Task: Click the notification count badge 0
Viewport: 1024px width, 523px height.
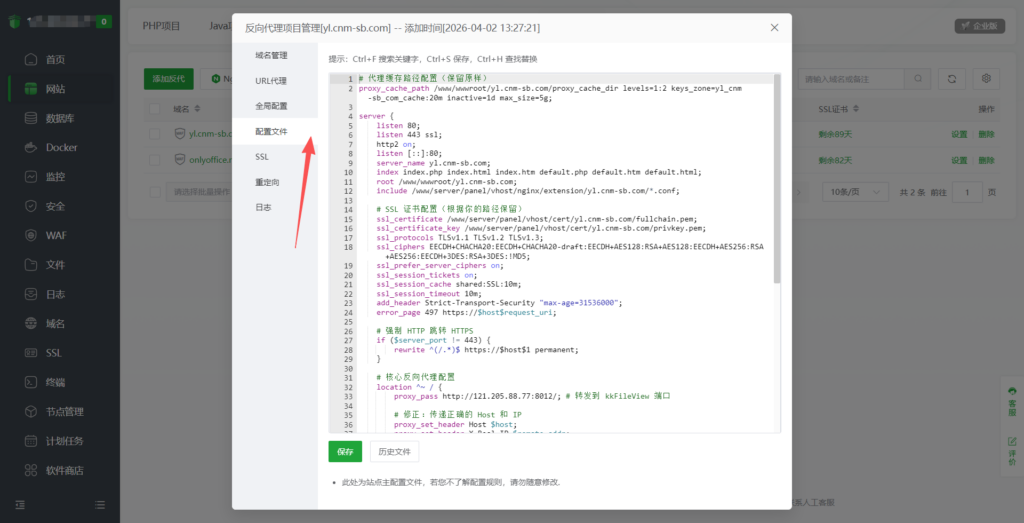Action: pos(103,22)
